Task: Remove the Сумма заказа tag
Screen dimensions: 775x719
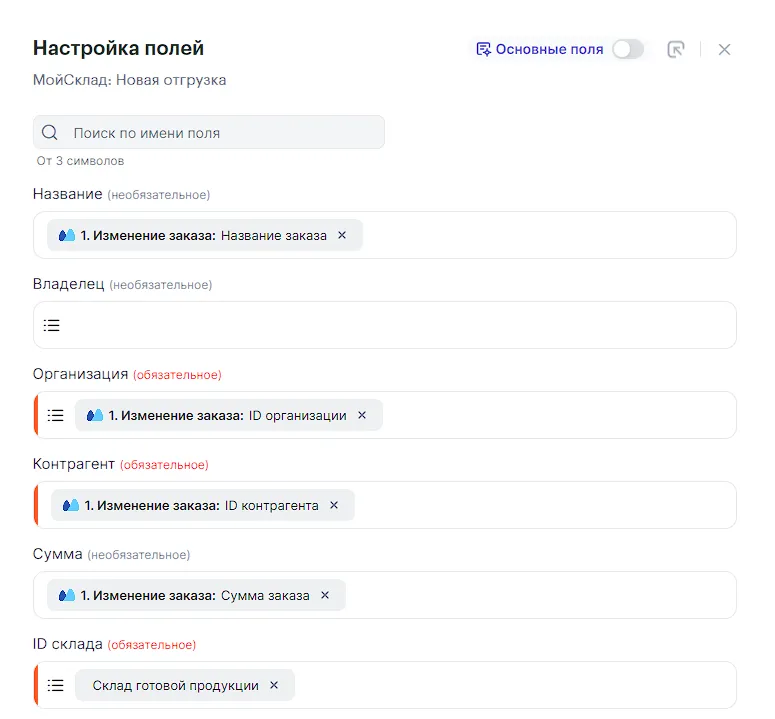Action: (325, 595)
